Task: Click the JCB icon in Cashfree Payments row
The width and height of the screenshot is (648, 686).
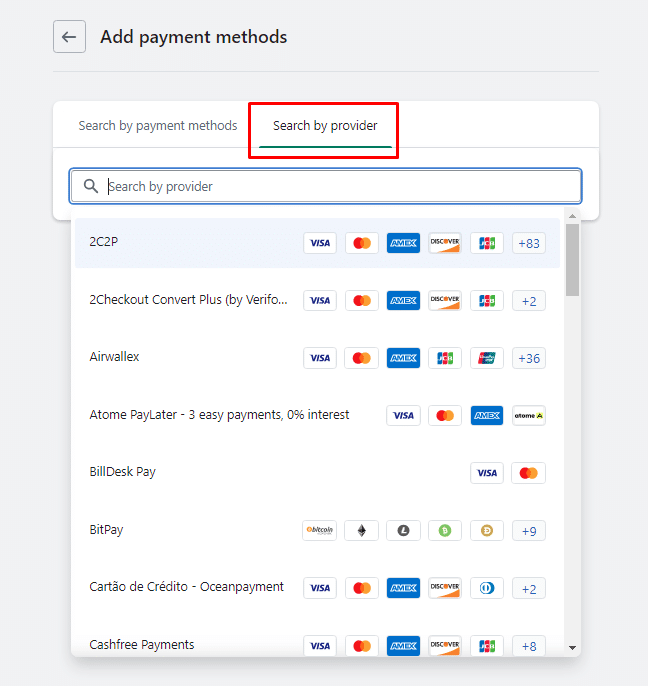Action: point(487,646)
